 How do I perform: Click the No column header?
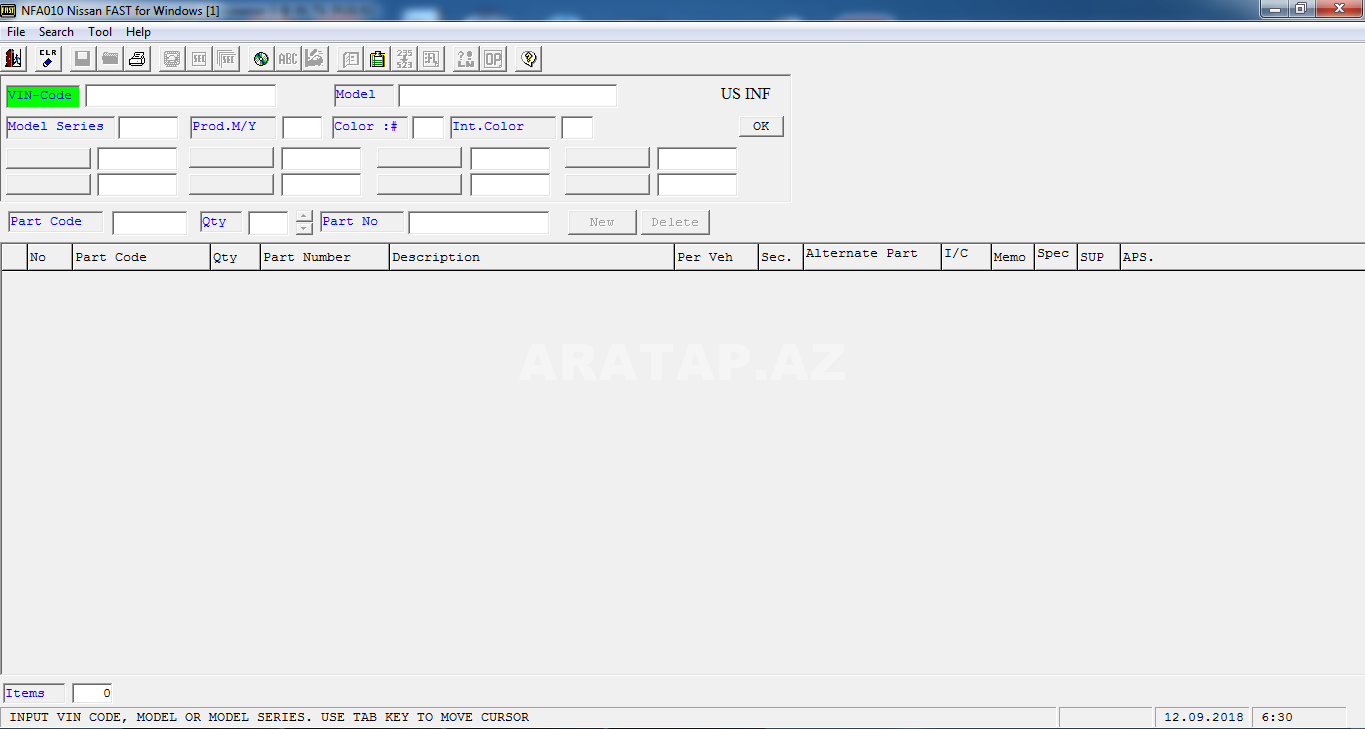click(x=50, y=257)
